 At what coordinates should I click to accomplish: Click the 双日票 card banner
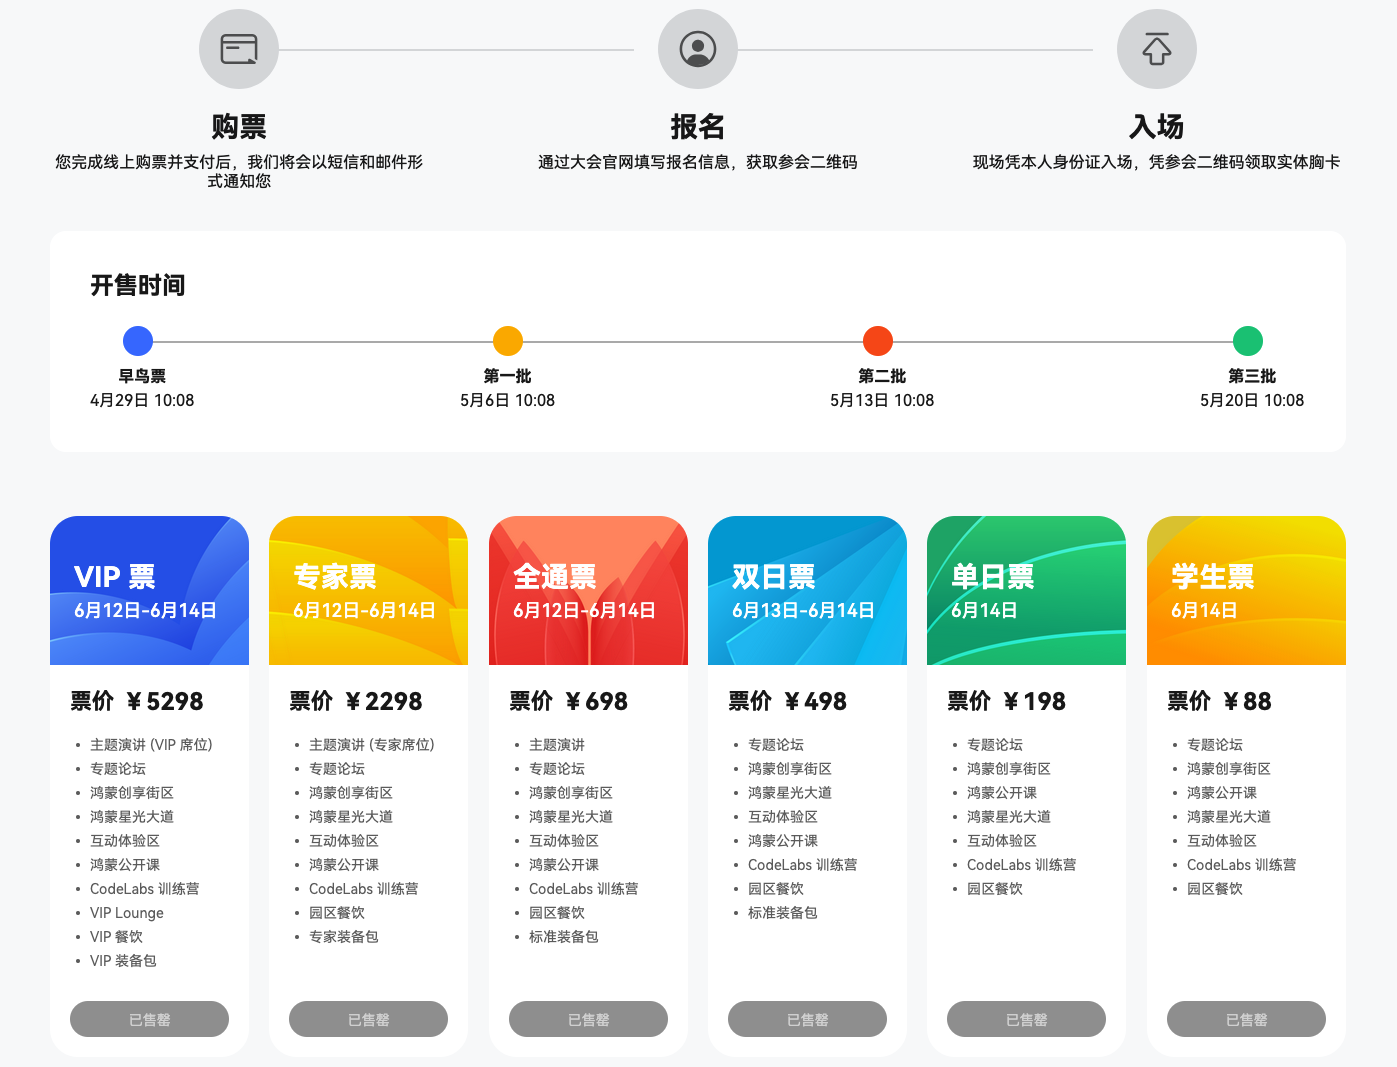(807, 590)
